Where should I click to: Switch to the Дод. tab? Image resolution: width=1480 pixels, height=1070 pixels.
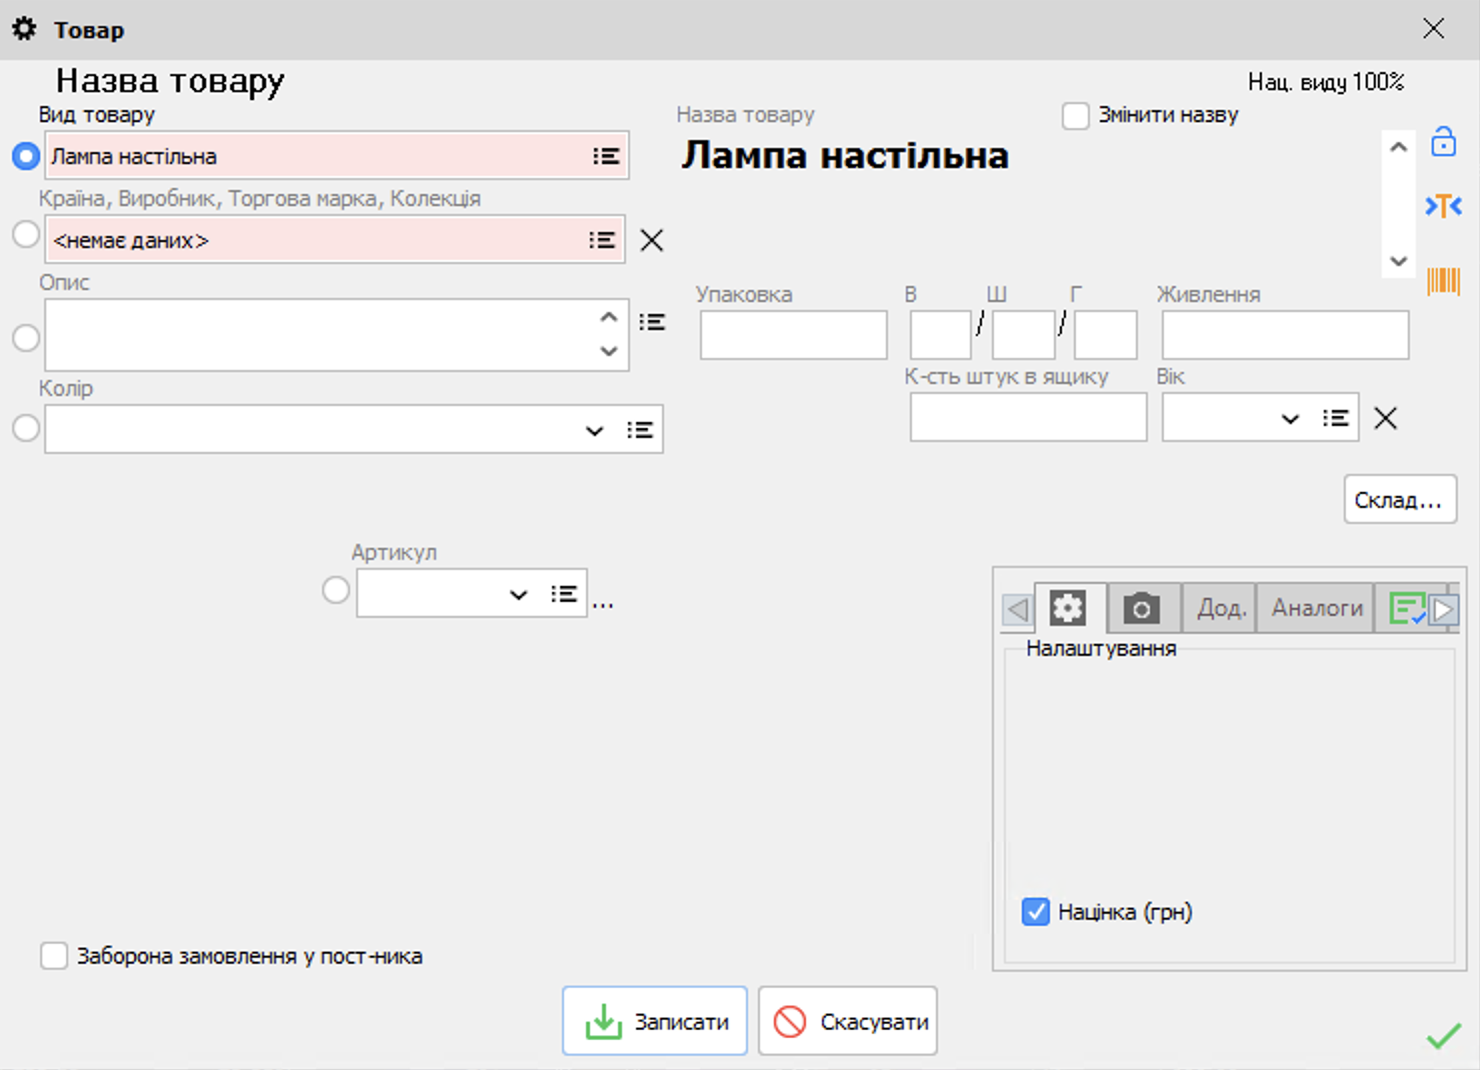click(1220, 608)
